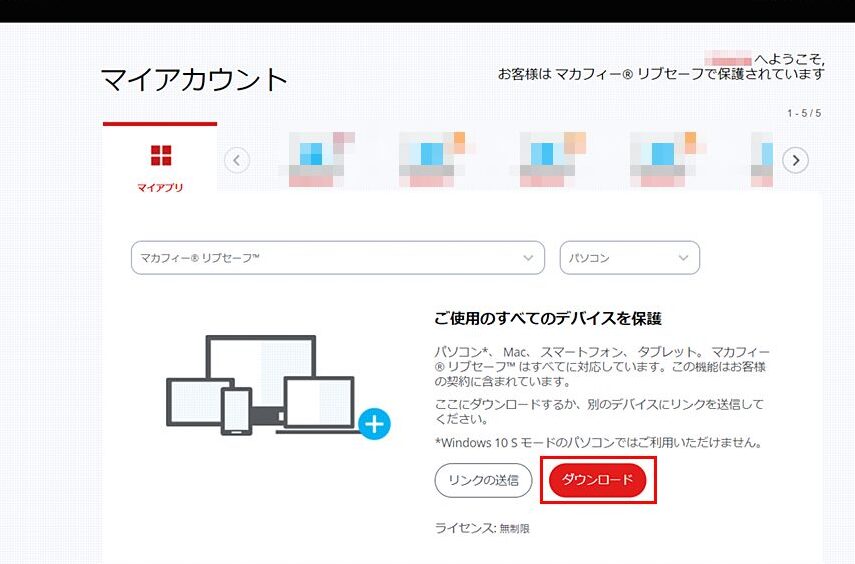Screen dimensions: 855x564
Task: Click the リンクの送信 button
Action: click(483, 480)
